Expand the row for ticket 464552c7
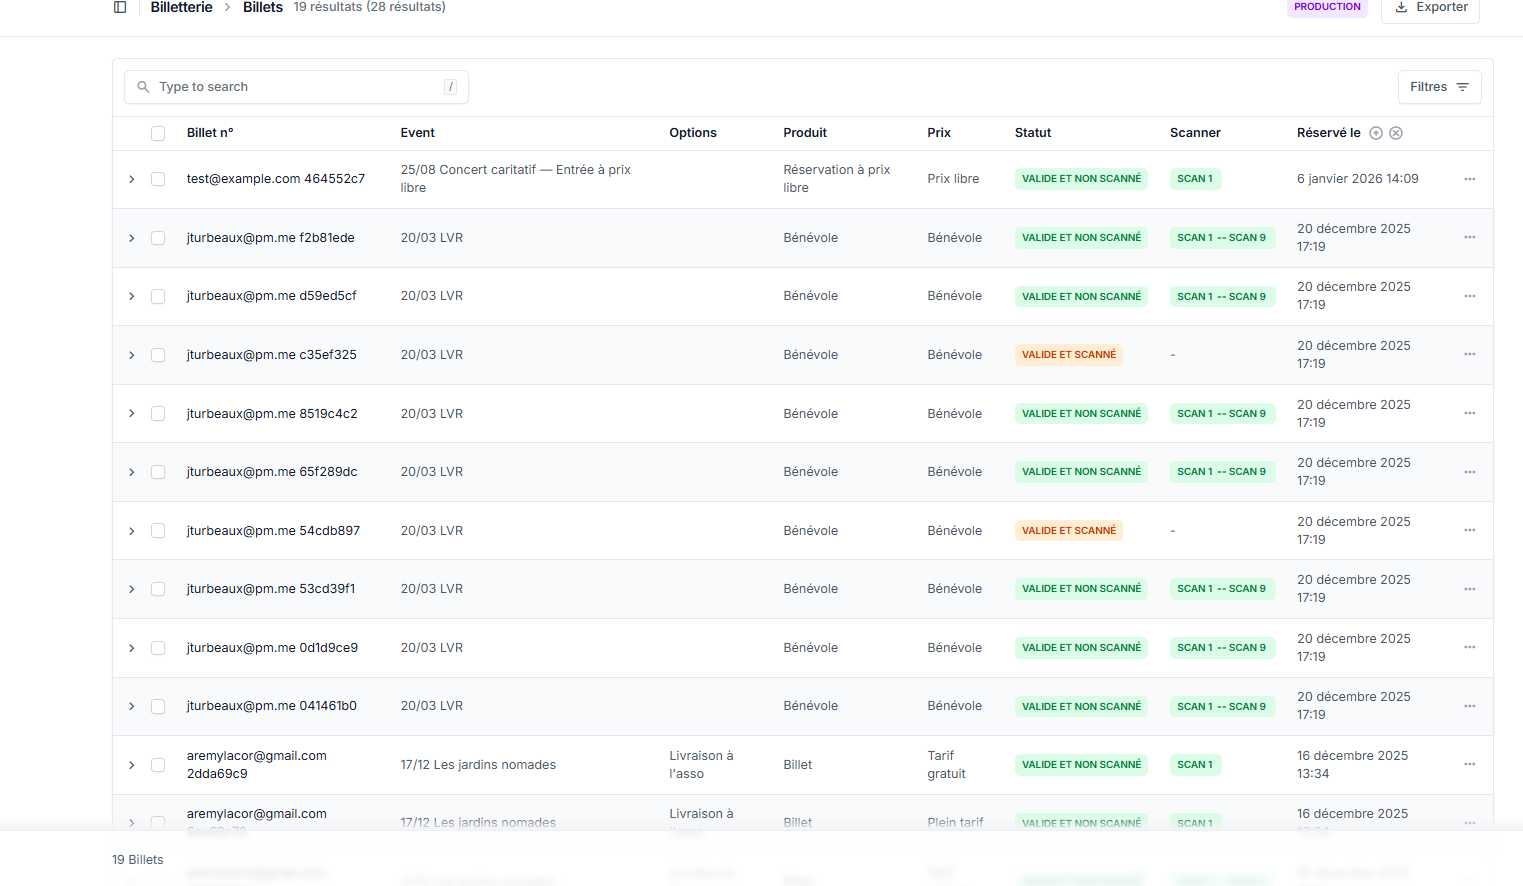Screen dimensions: 1523x886 click(x=131, y=179)
